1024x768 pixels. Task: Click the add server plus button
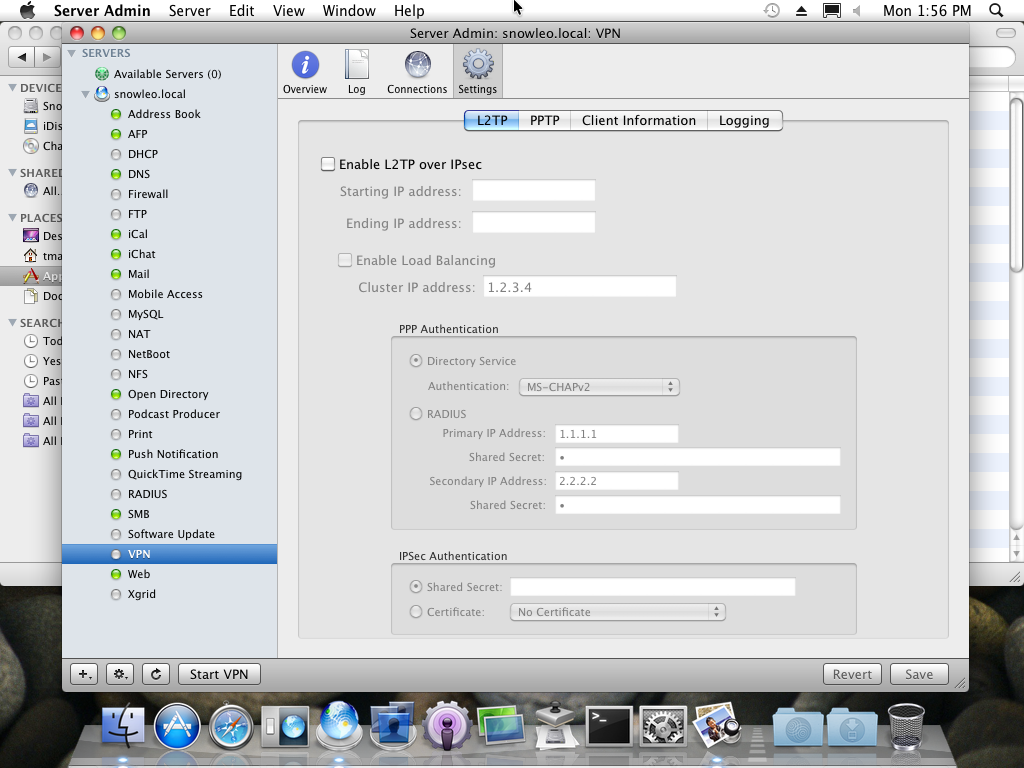(x=85, y=674)
